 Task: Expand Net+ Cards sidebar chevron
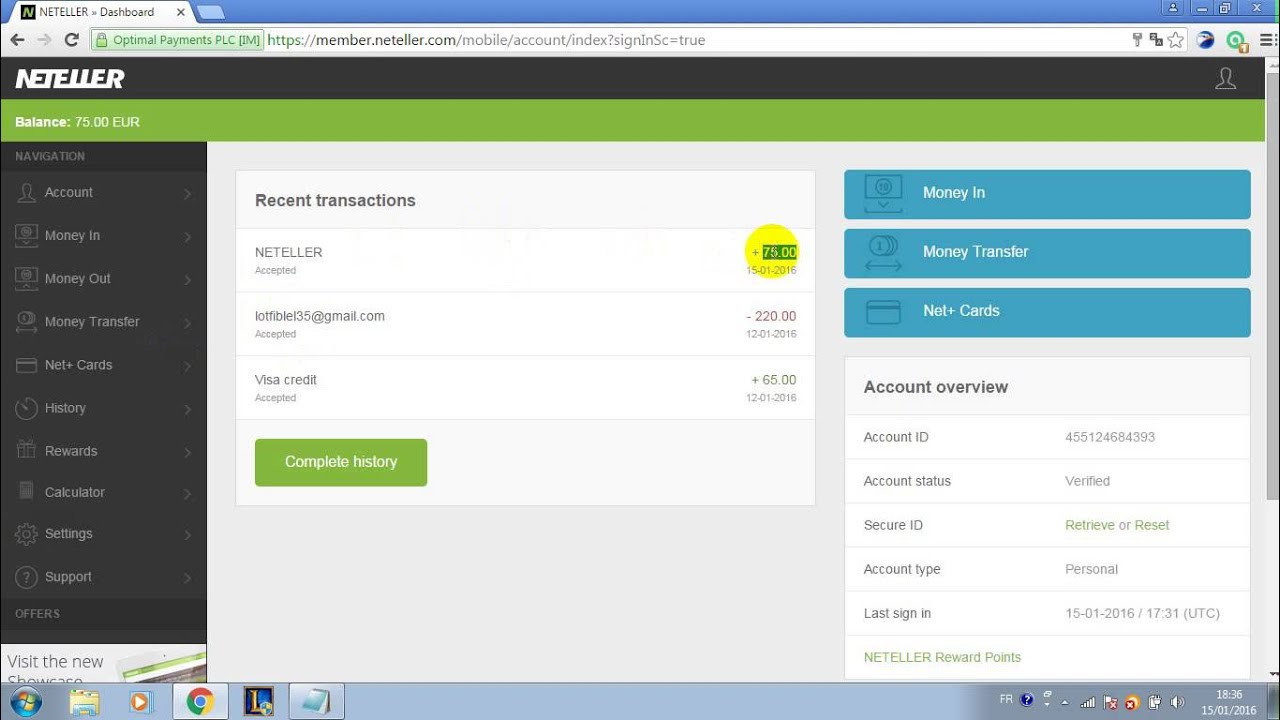[x=187, y=366]
